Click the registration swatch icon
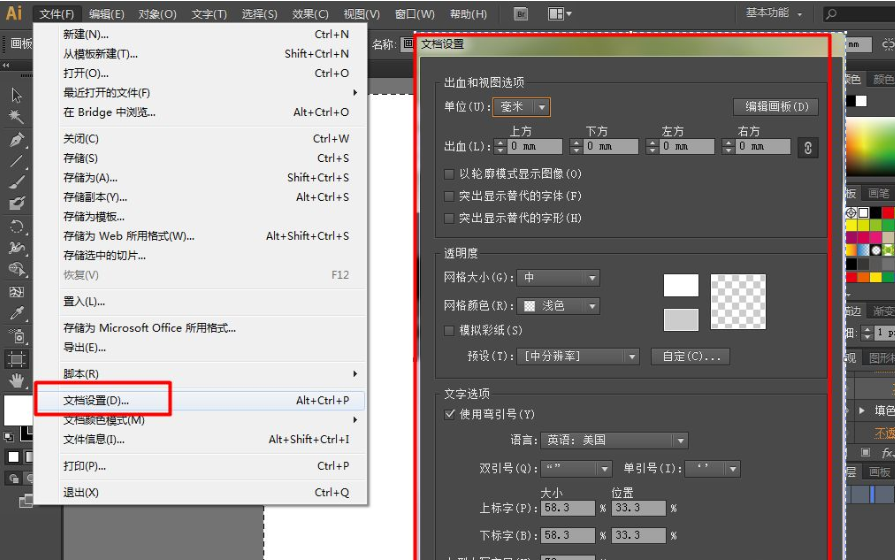This screenshot has width=895, height=560. tap(851, 212)
